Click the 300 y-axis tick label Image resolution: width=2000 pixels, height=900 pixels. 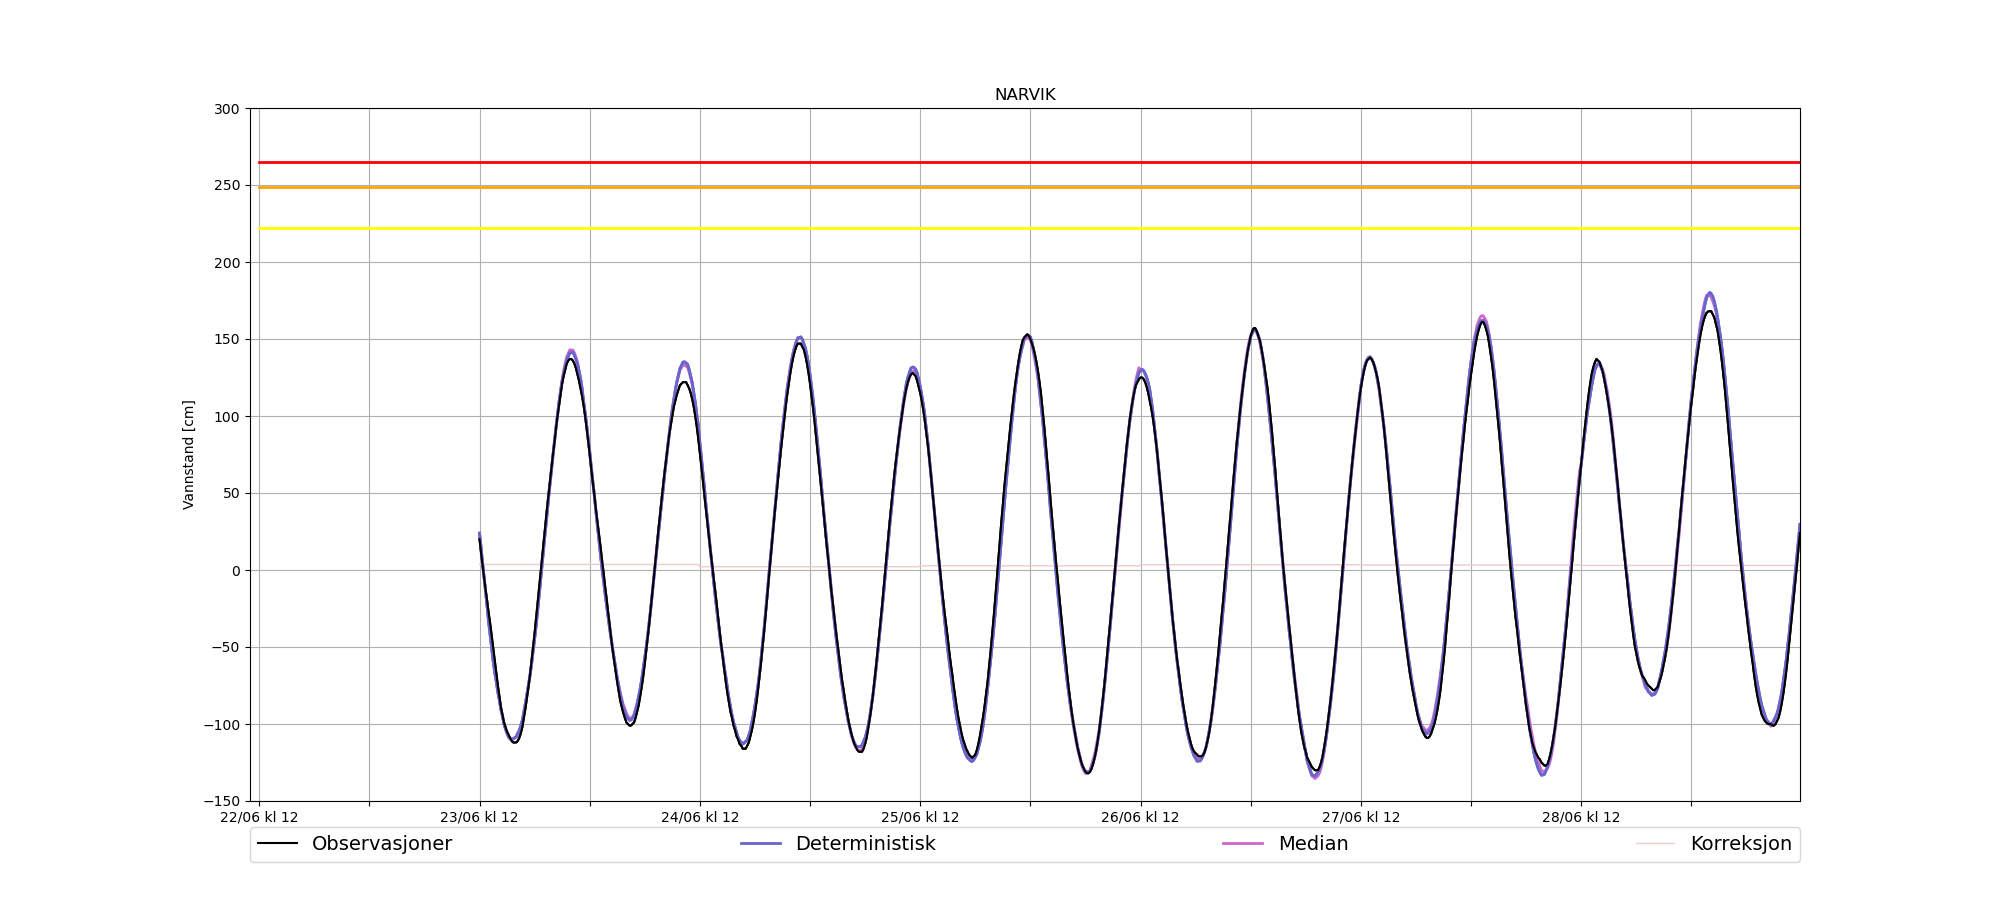pos(228,109)
